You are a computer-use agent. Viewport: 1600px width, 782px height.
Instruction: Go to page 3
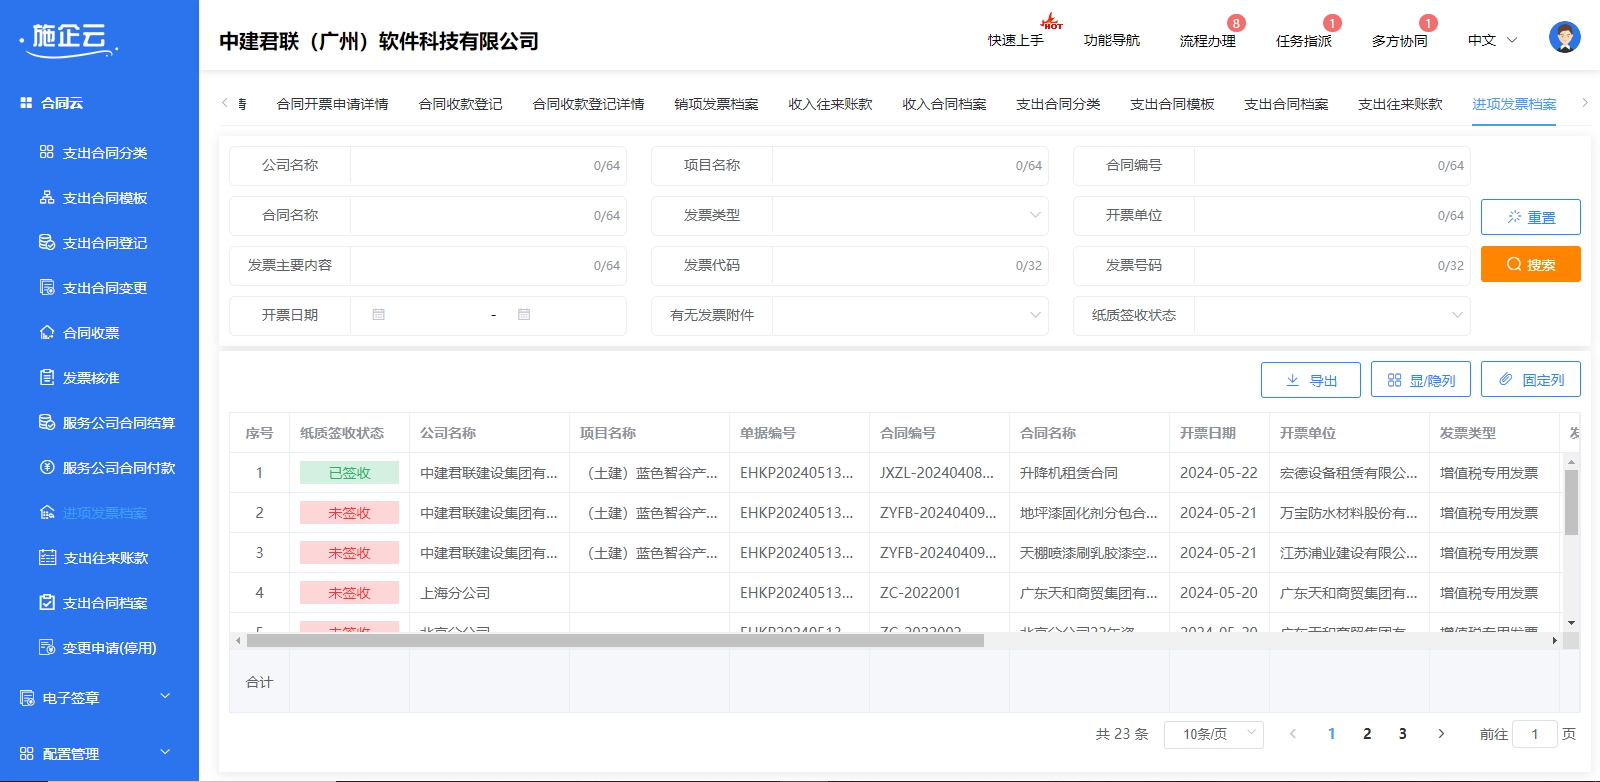coord(1403,734)
